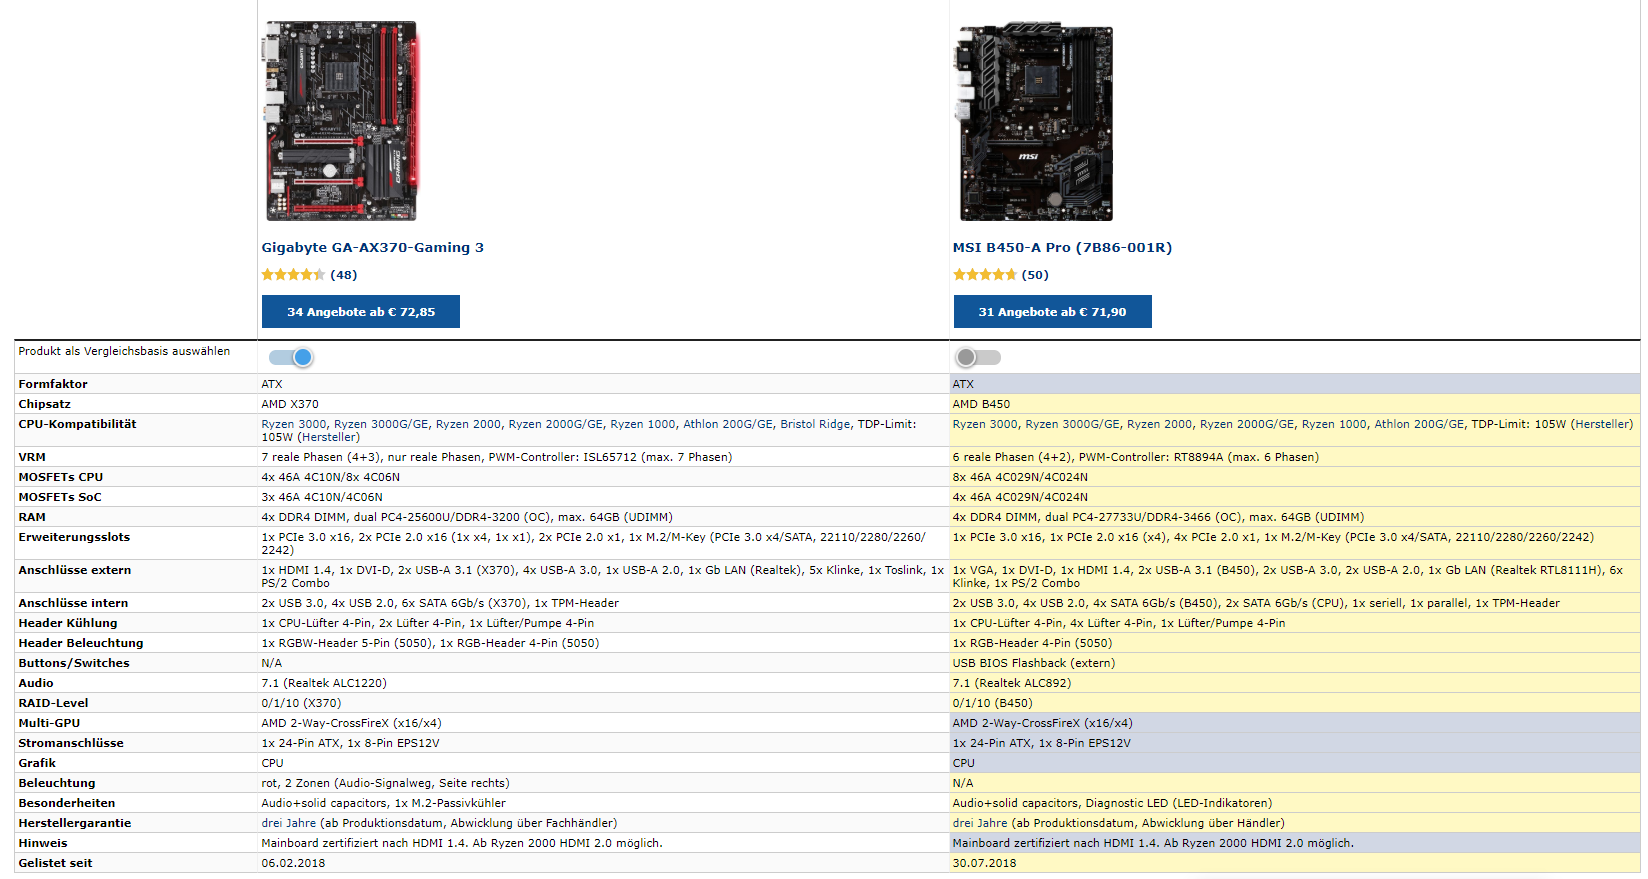Screen dimensions: 1648x879
Task: Open the (48) reviews count for Gigabyte
Action: coord(344,275)
